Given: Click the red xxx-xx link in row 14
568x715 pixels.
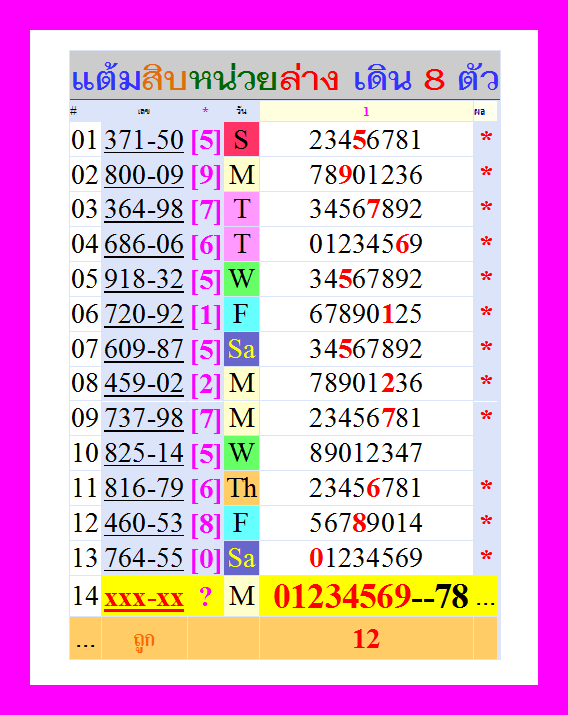Looking at the screenshot, I should point(144,597).
